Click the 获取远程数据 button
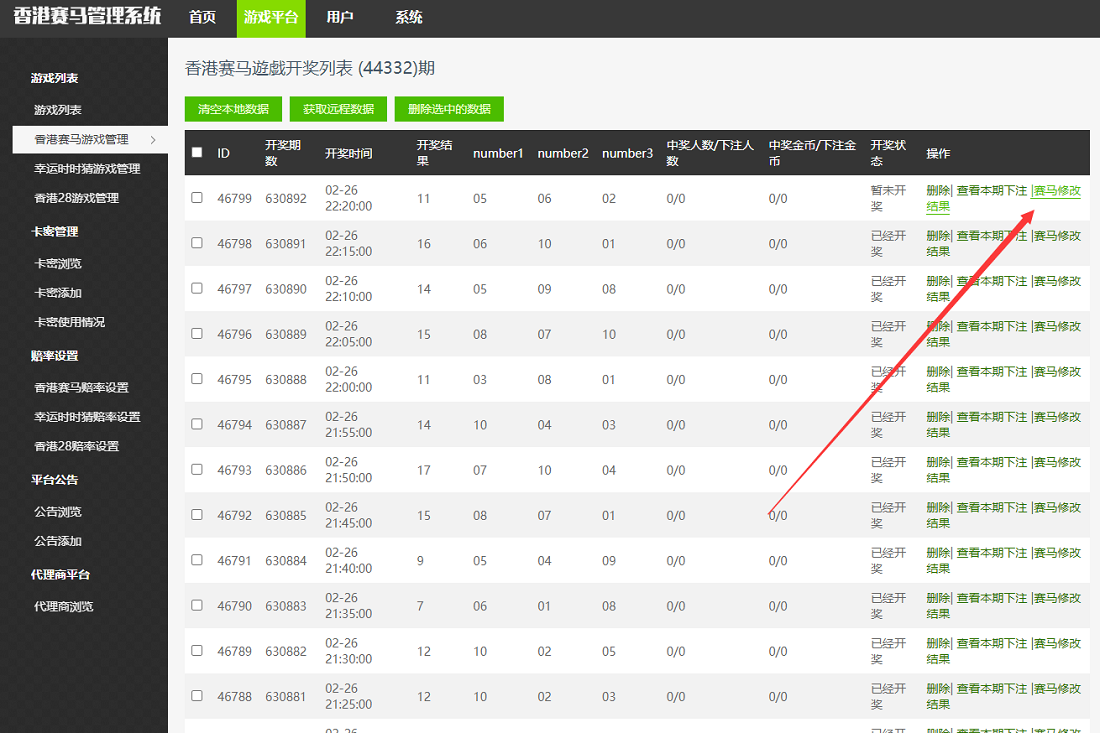 click(x=338, y=109)
